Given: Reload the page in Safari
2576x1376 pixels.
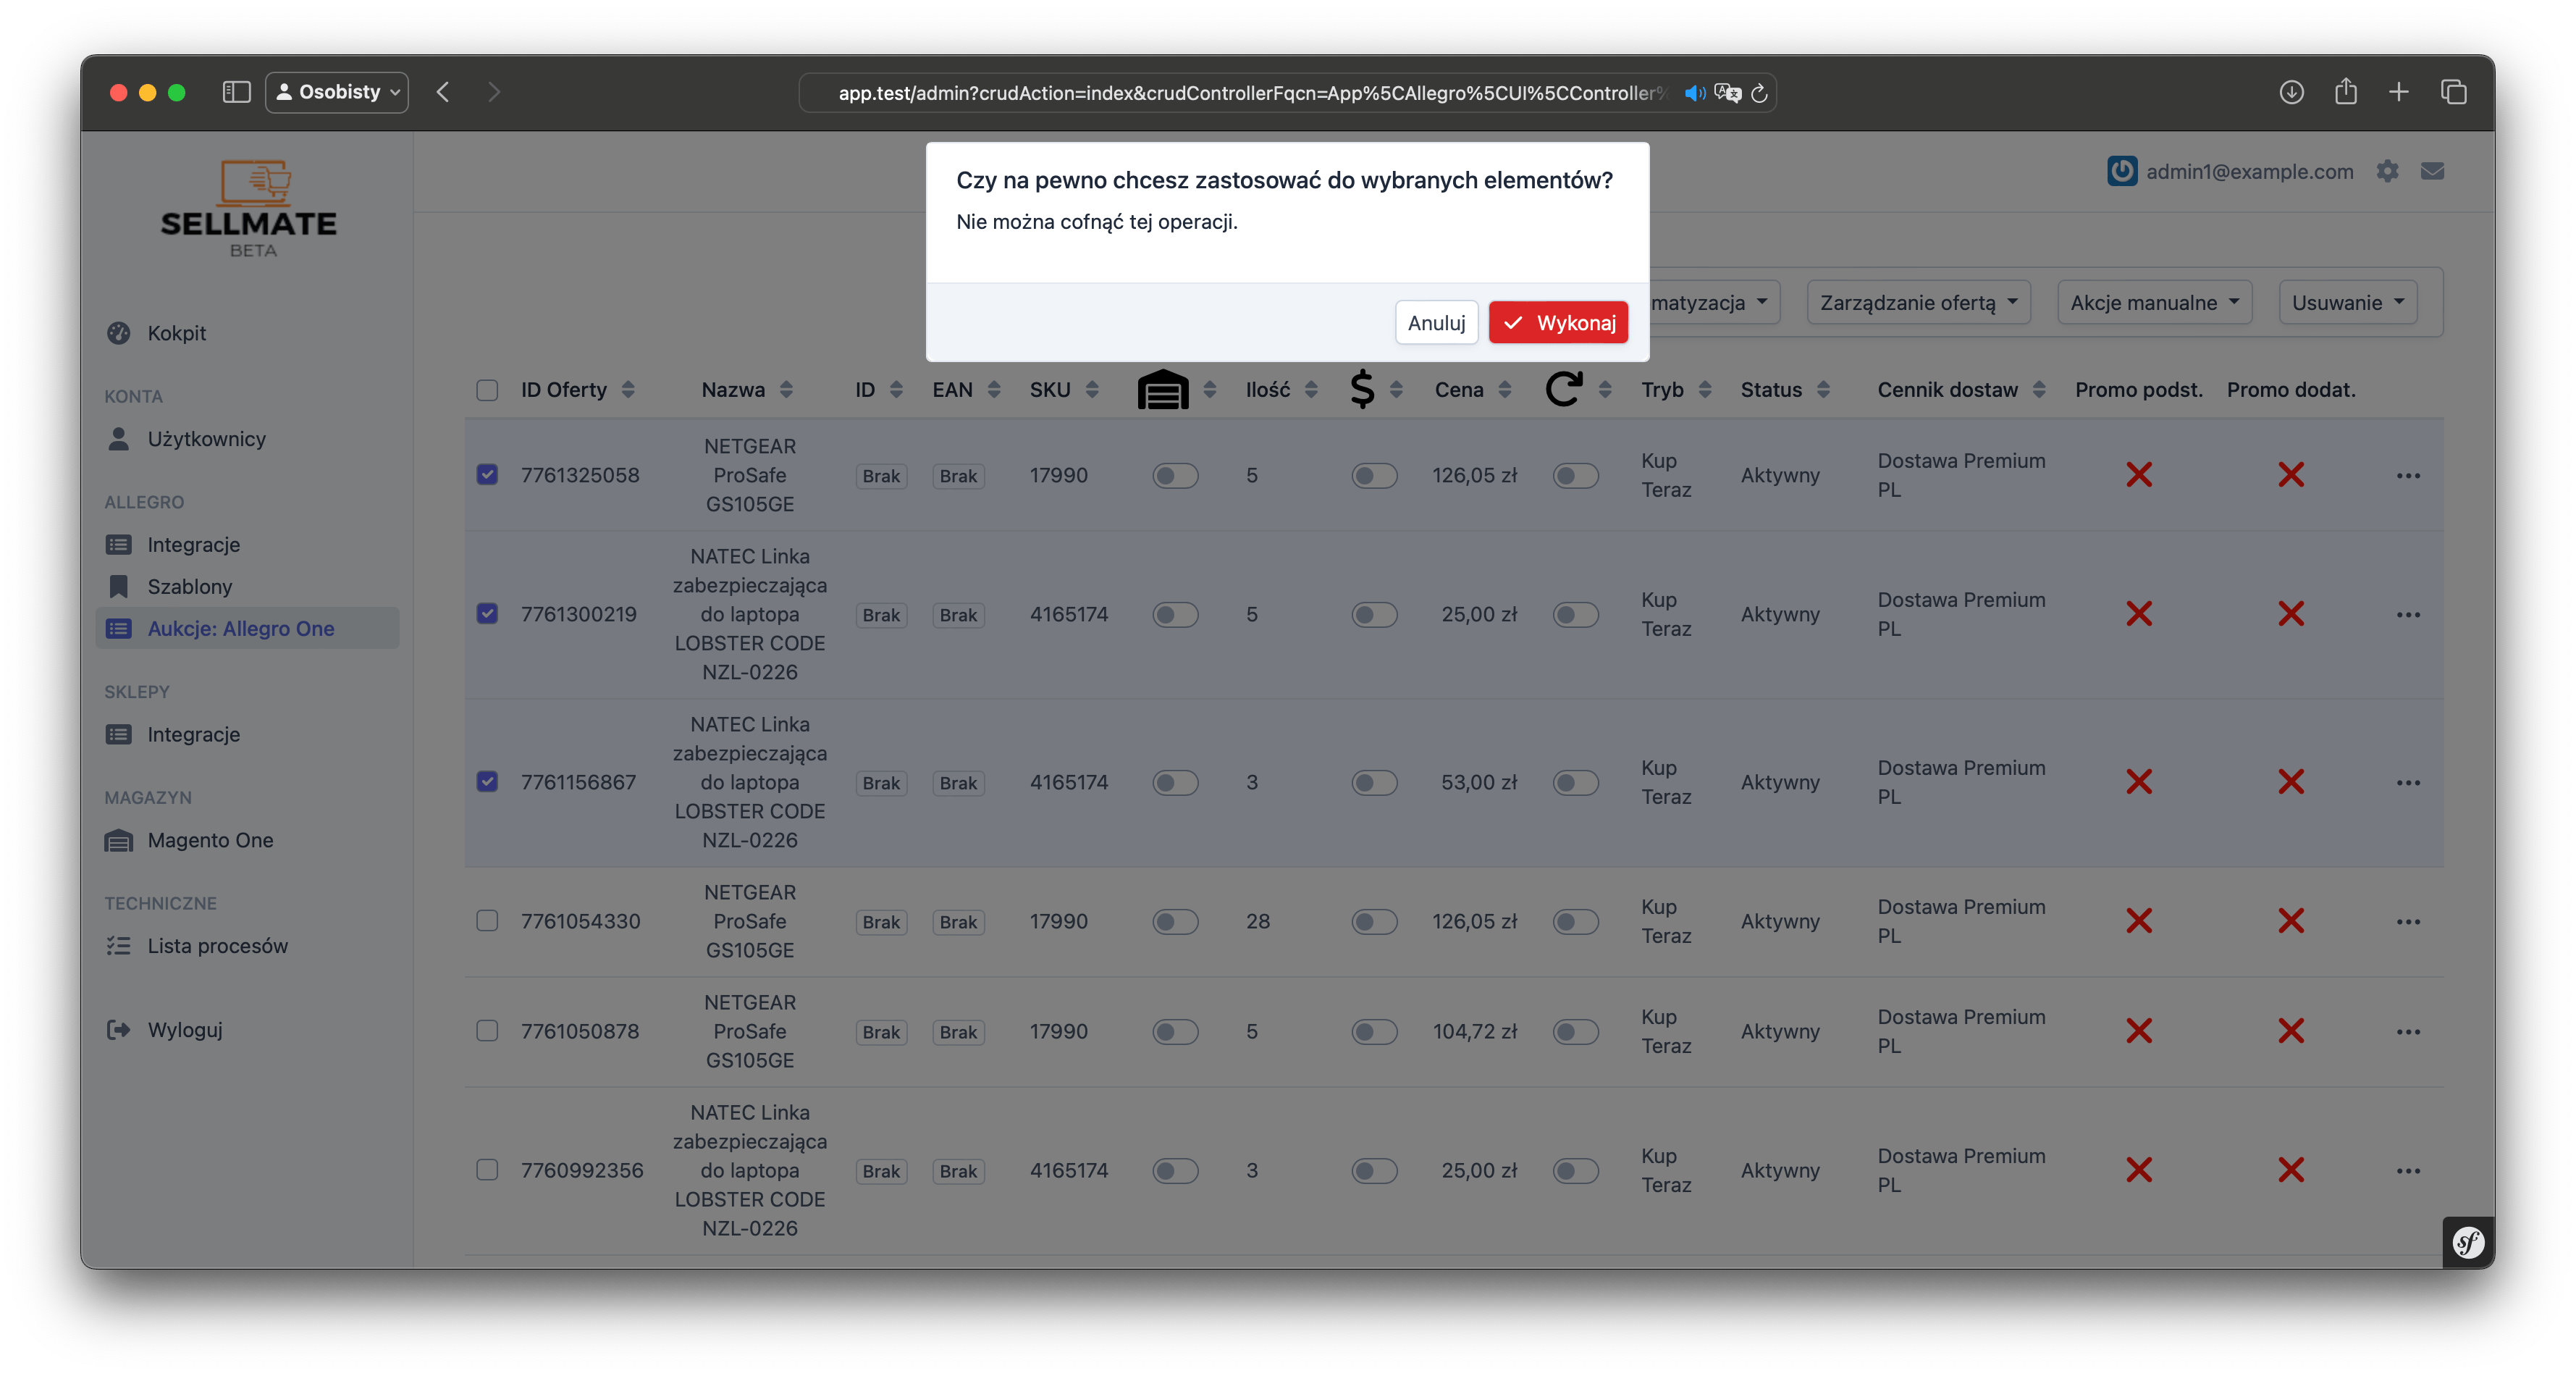Looking at the screenshot, I should tap(1759, 93).
